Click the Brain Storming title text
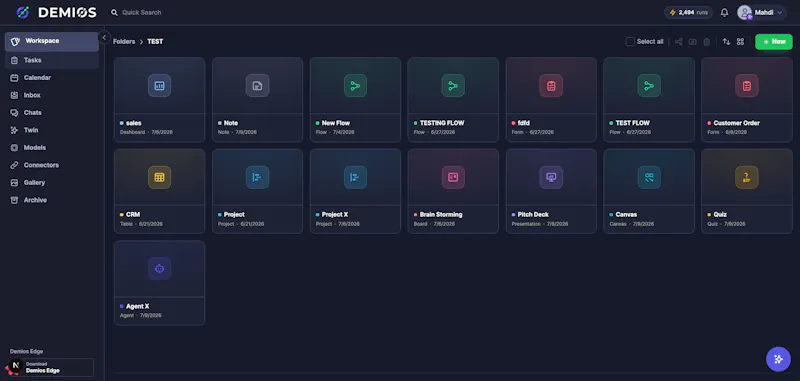 [x=441, y=215]
